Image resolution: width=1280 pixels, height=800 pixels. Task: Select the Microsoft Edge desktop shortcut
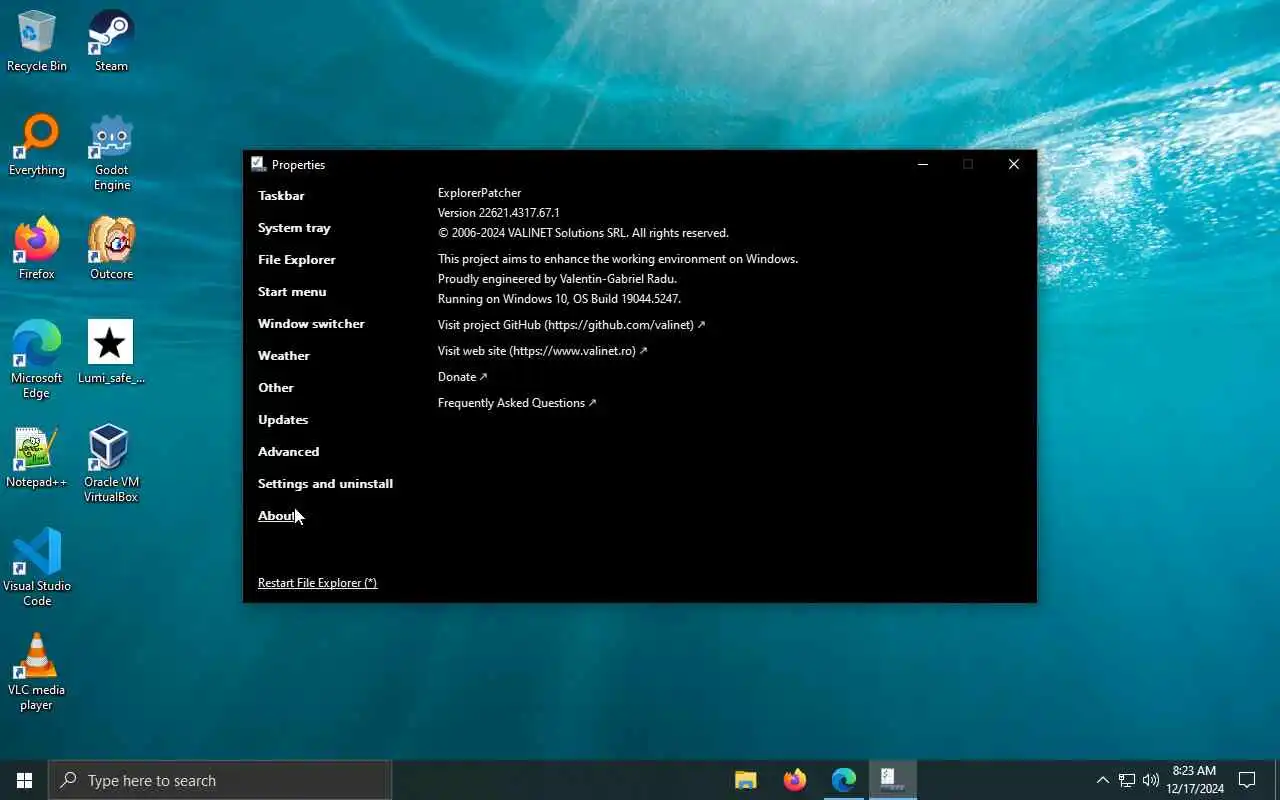pos(37,360)
